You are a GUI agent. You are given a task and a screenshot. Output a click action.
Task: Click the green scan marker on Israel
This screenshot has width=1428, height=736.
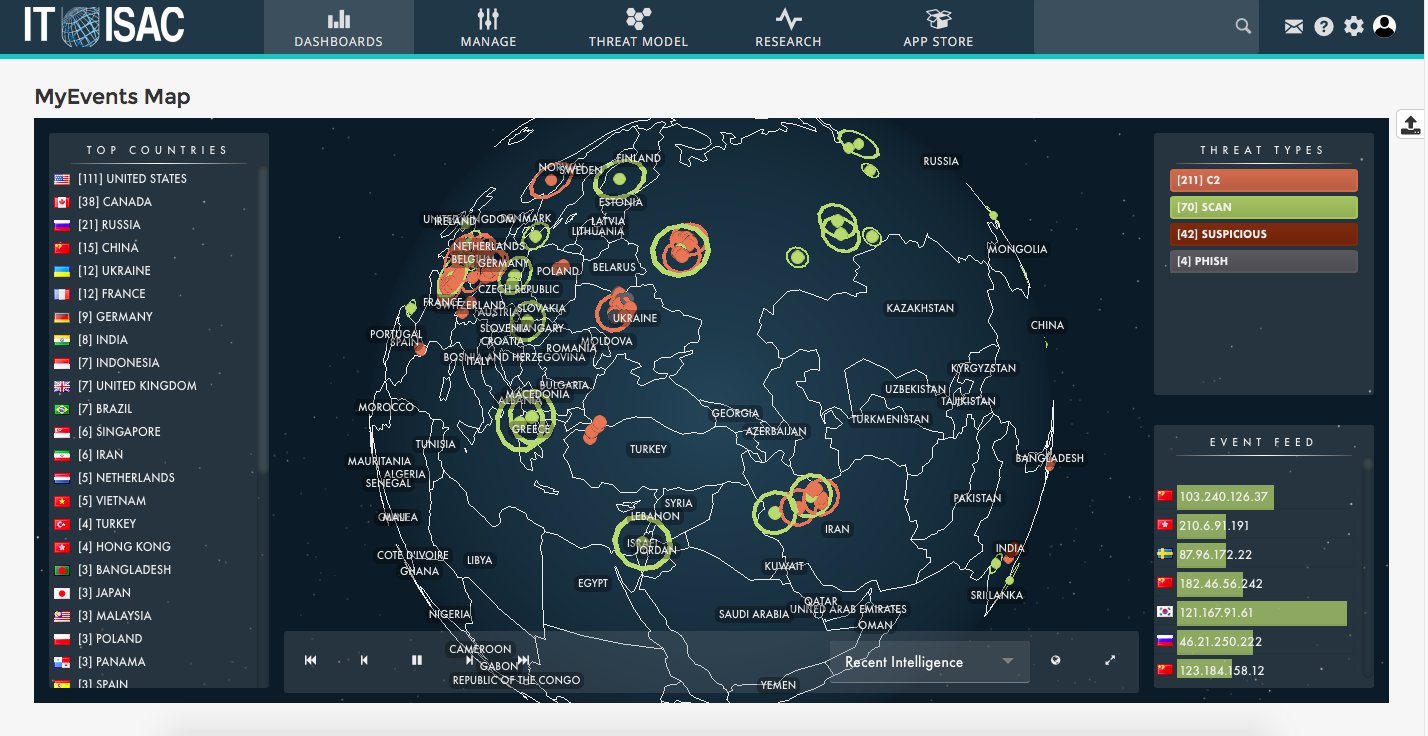tap(642, 541)
